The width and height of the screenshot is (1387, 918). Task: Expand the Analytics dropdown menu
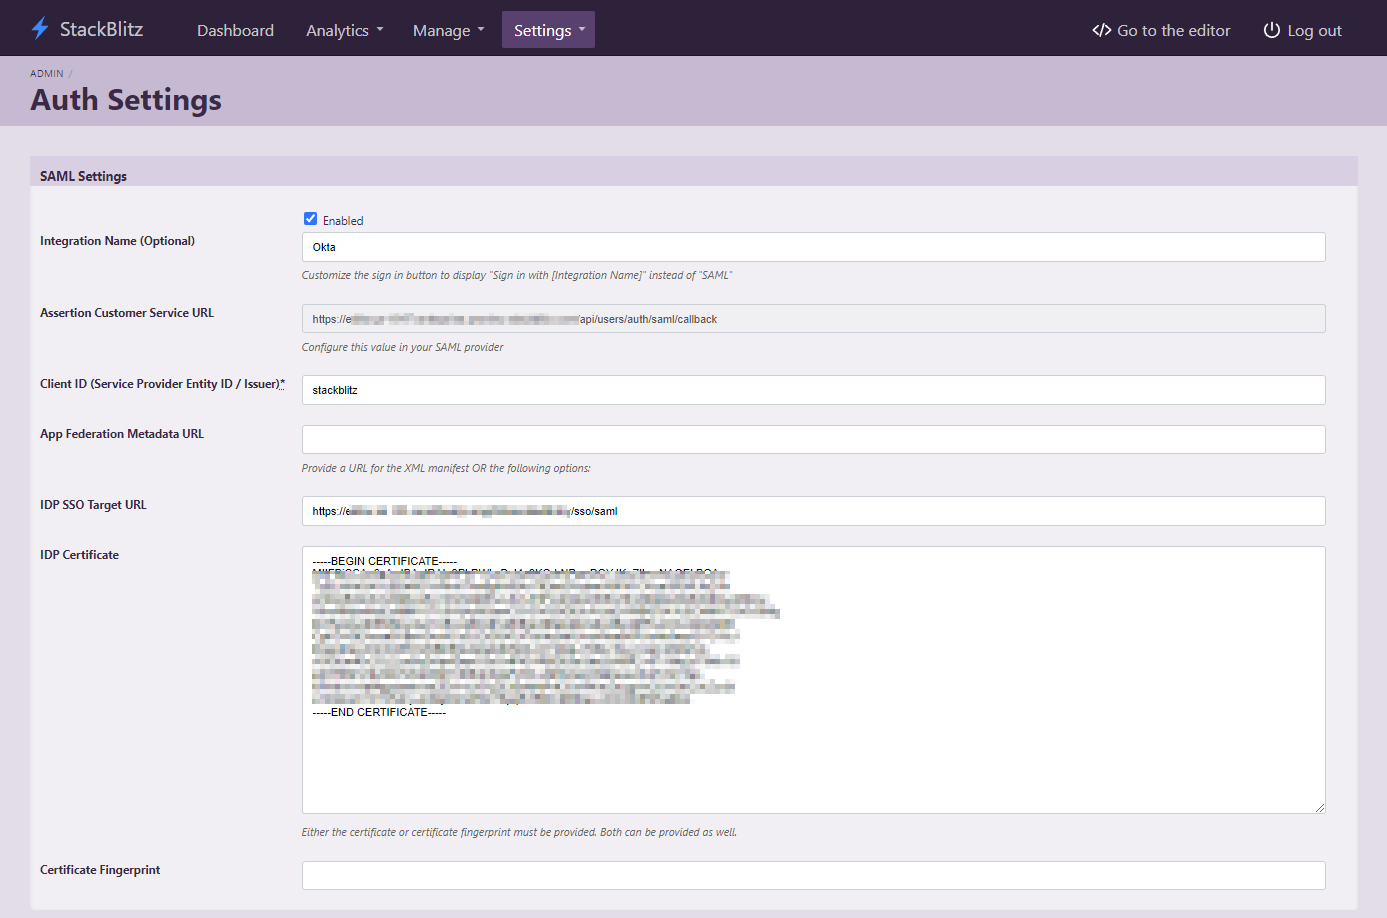(345, 30)
